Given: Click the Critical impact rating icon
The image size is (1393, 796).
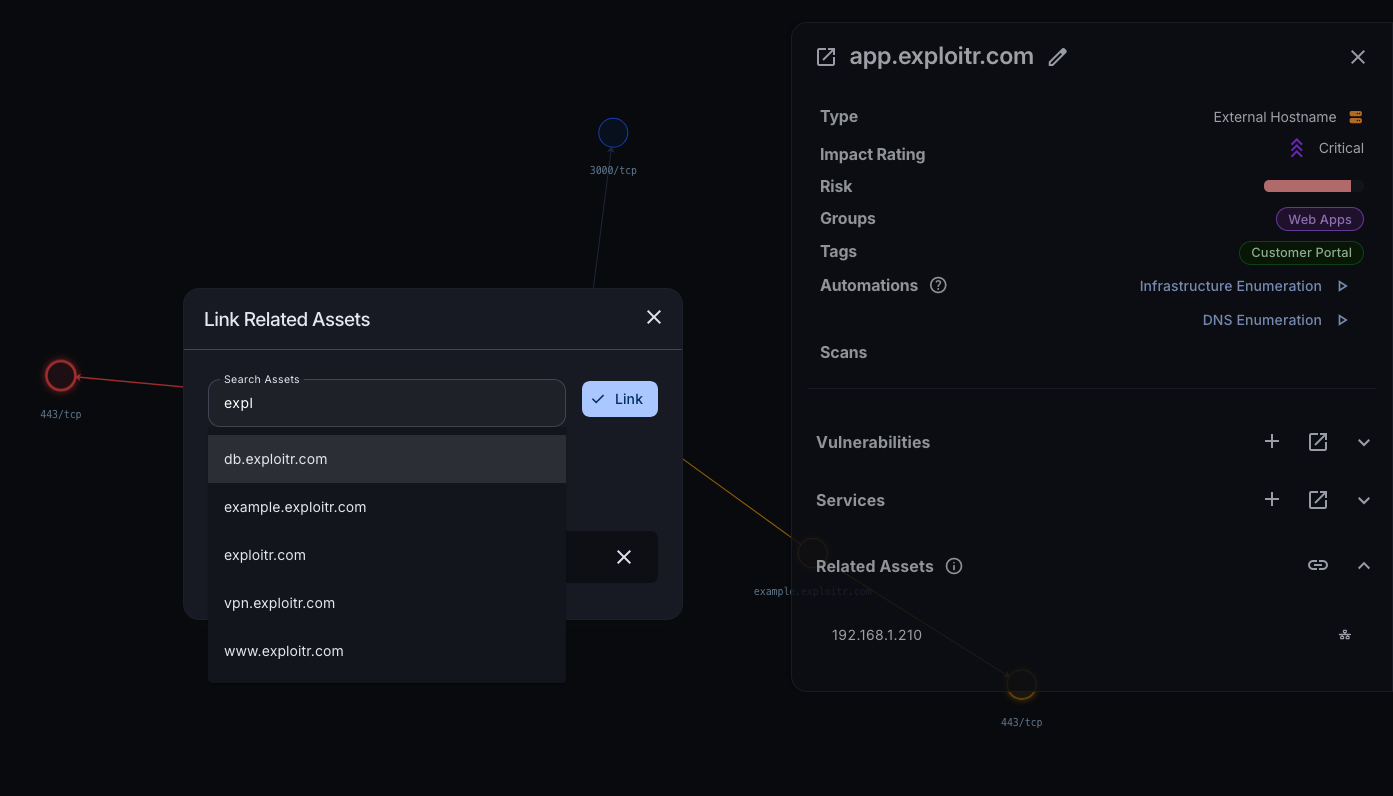Looking at the screenshot, I should [1297, 148].
